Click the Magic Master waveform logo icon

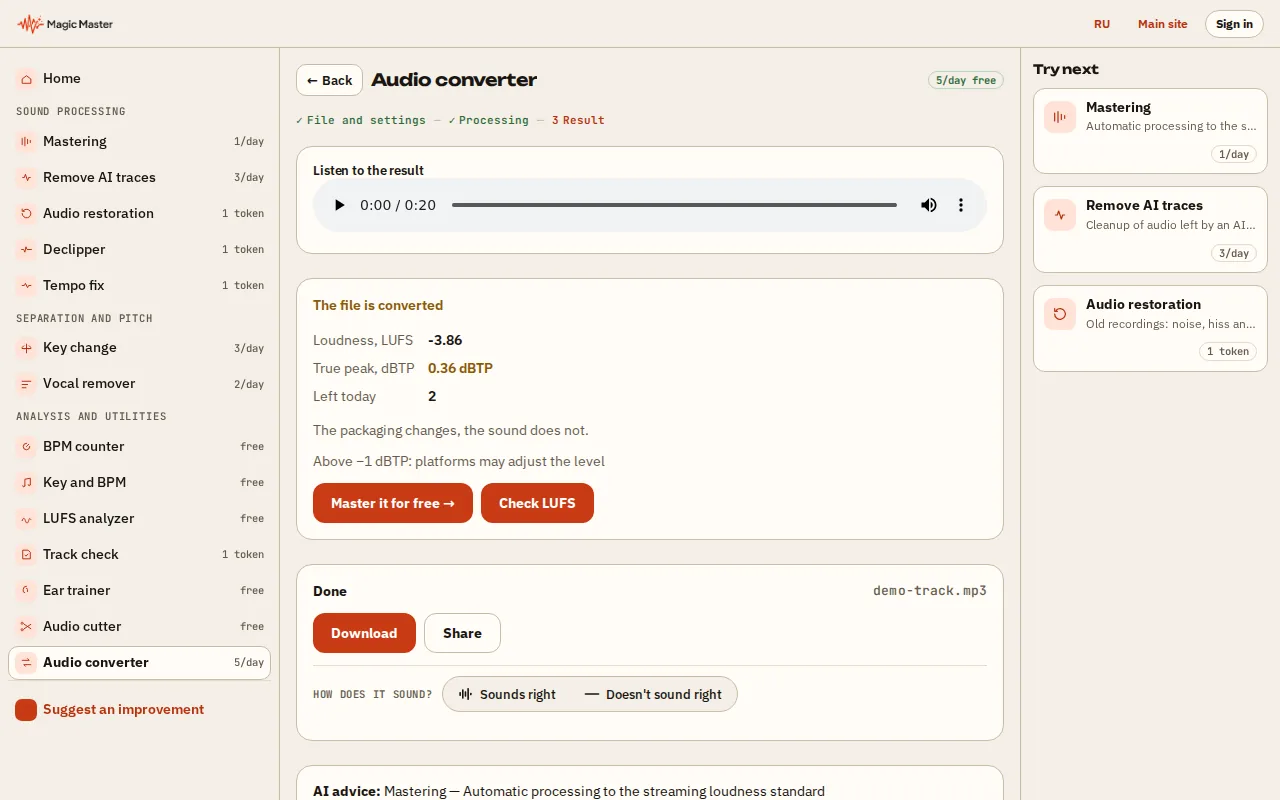[30, 24]
